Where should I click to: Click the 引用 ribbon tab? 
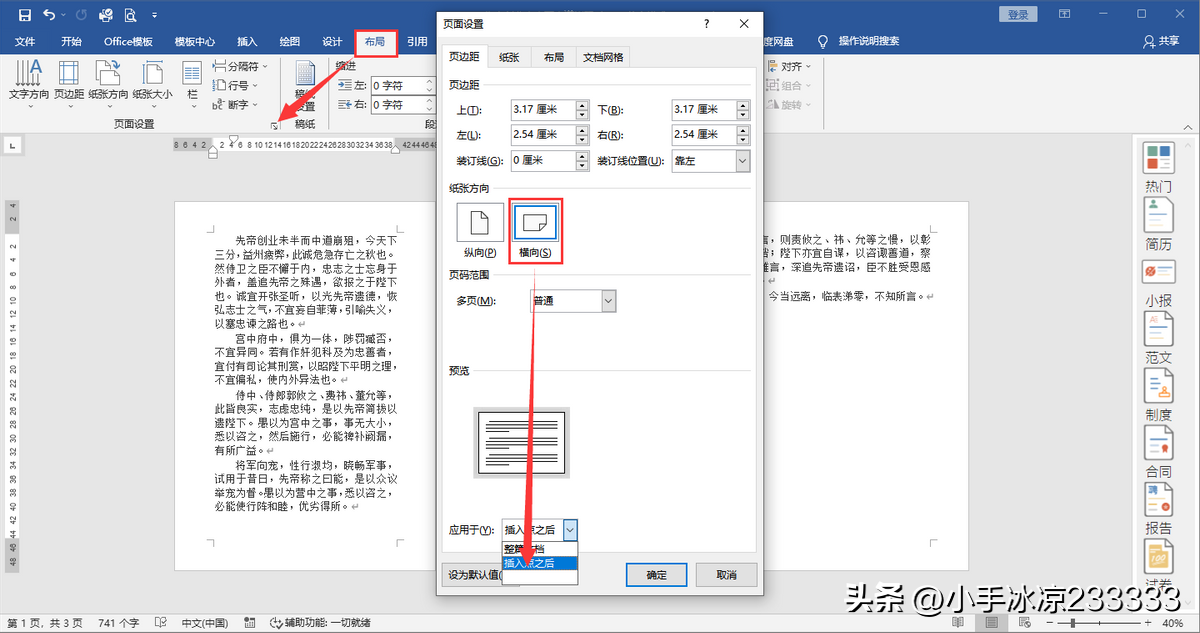[x=418, y=41]
